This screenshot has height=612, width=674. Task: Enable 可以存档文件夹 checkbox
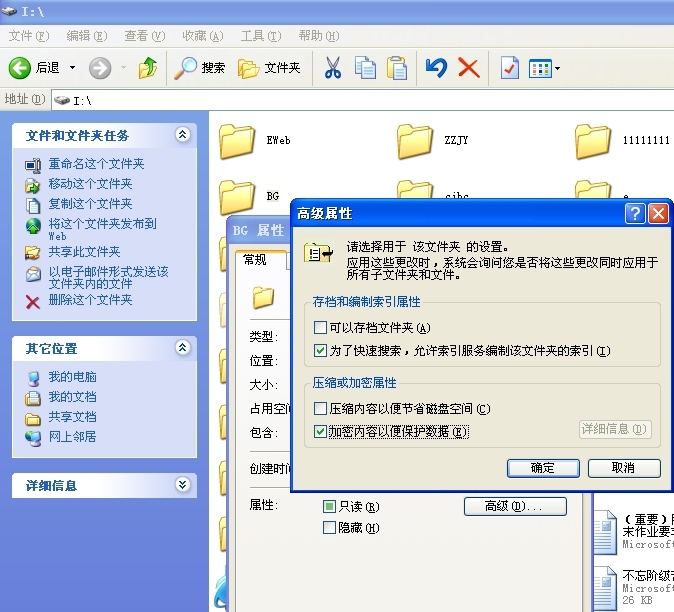(320, 328)
